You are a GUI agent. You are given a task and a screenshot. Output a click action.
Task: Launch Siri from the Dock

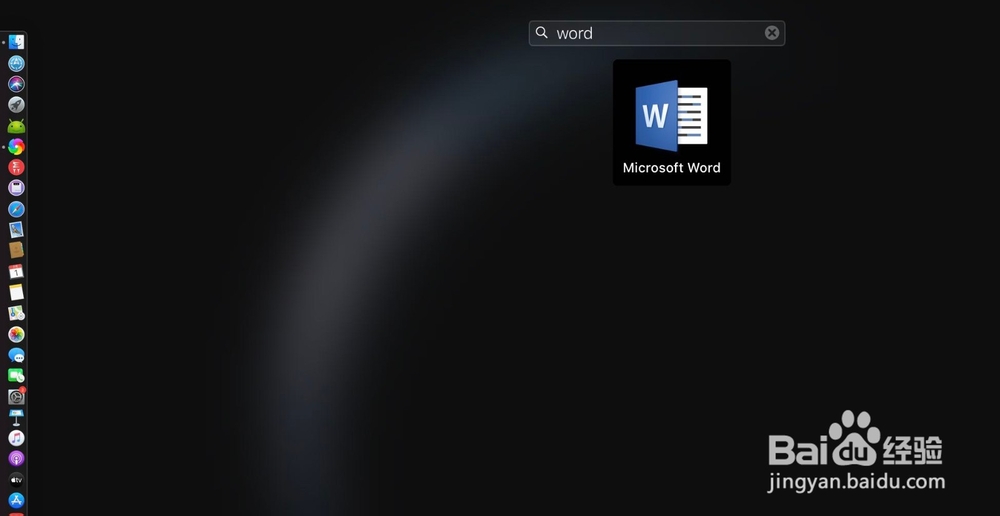17,84
